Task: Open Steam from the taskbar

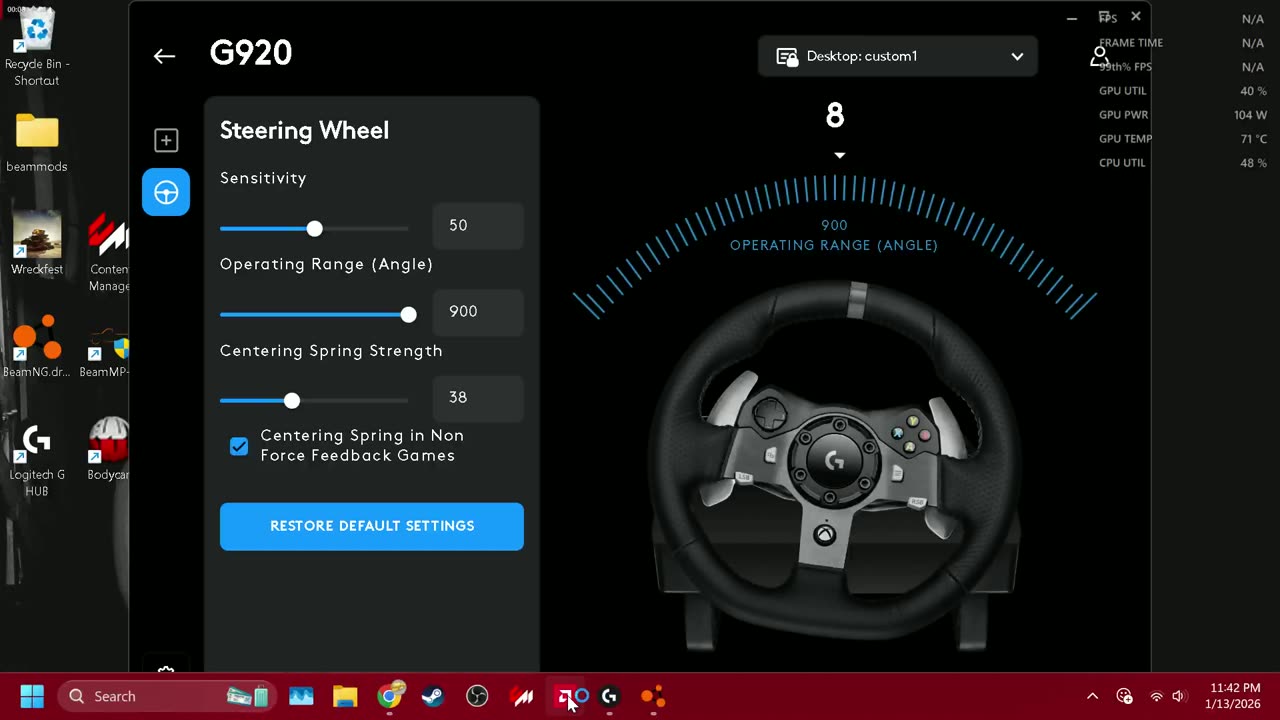Action: (x=433, y=696)
